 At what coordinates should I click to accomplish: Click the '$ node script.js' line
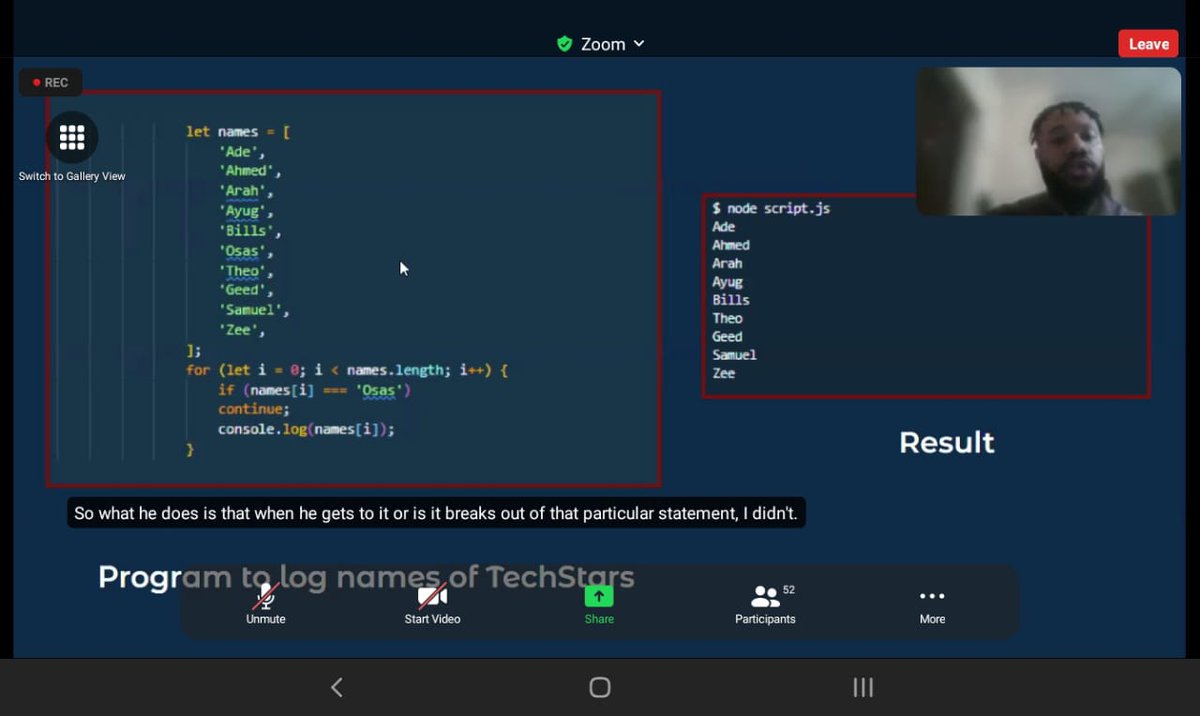click(771, 208)
